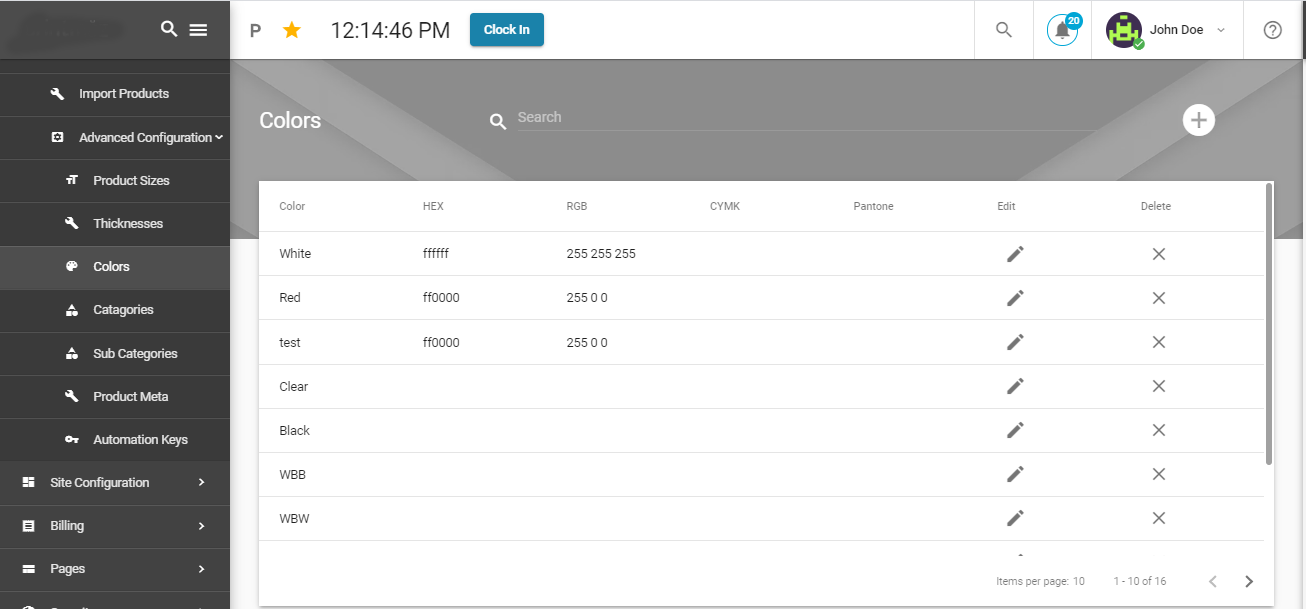Expand Pages menu

point(201,568)
